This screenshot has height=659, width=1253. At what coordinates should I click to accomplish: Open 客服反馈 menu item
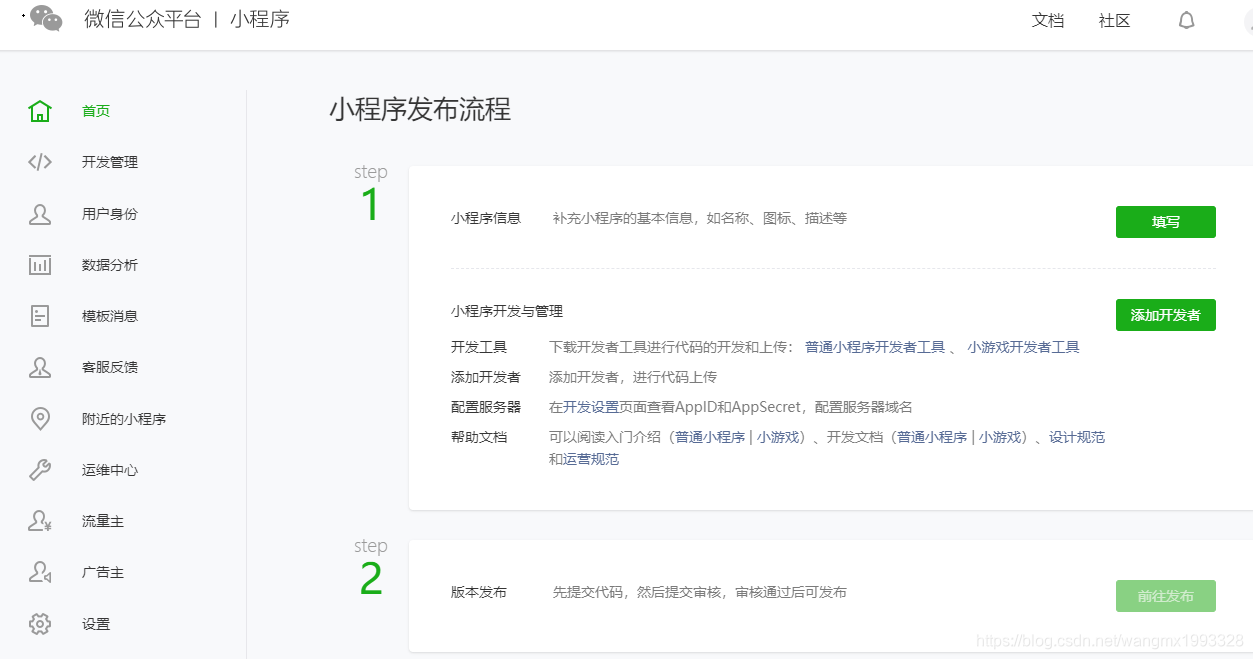pos(110,367)
